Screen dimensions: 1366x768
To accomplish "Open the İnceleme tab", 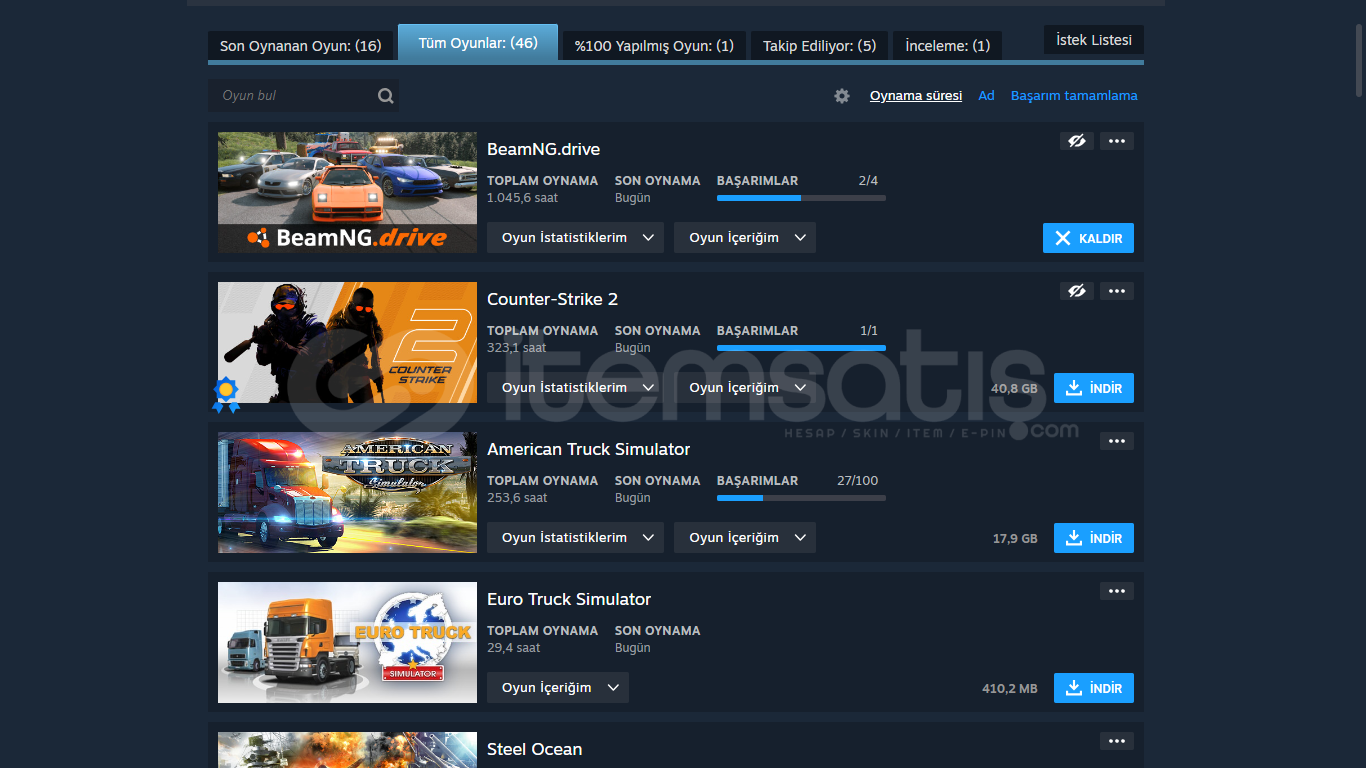I will point(947,46).
